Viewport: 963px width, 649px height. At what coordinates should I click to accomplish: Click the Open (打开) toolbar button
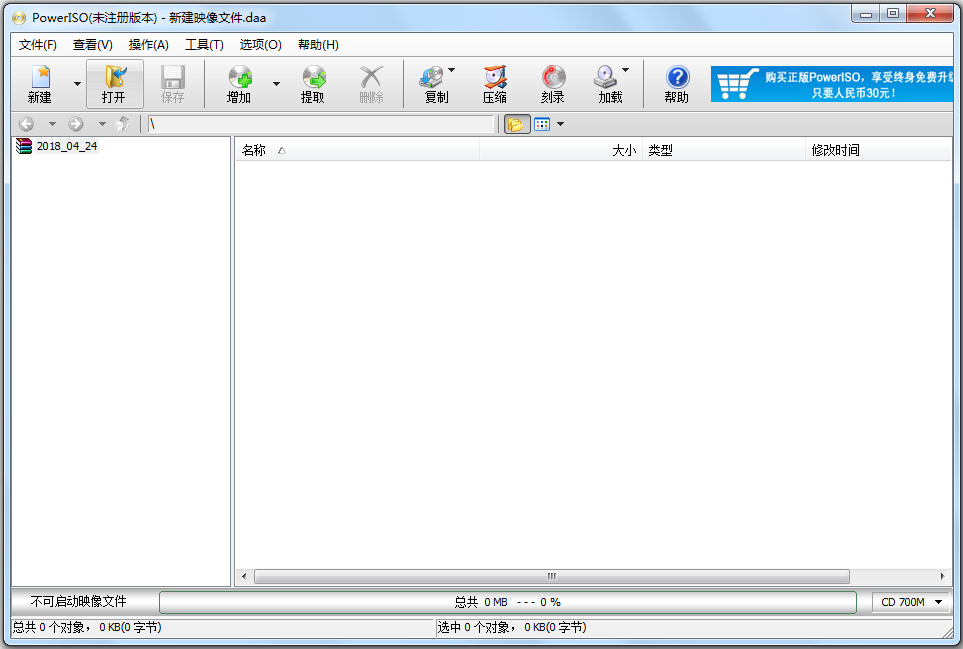[114, 84]
